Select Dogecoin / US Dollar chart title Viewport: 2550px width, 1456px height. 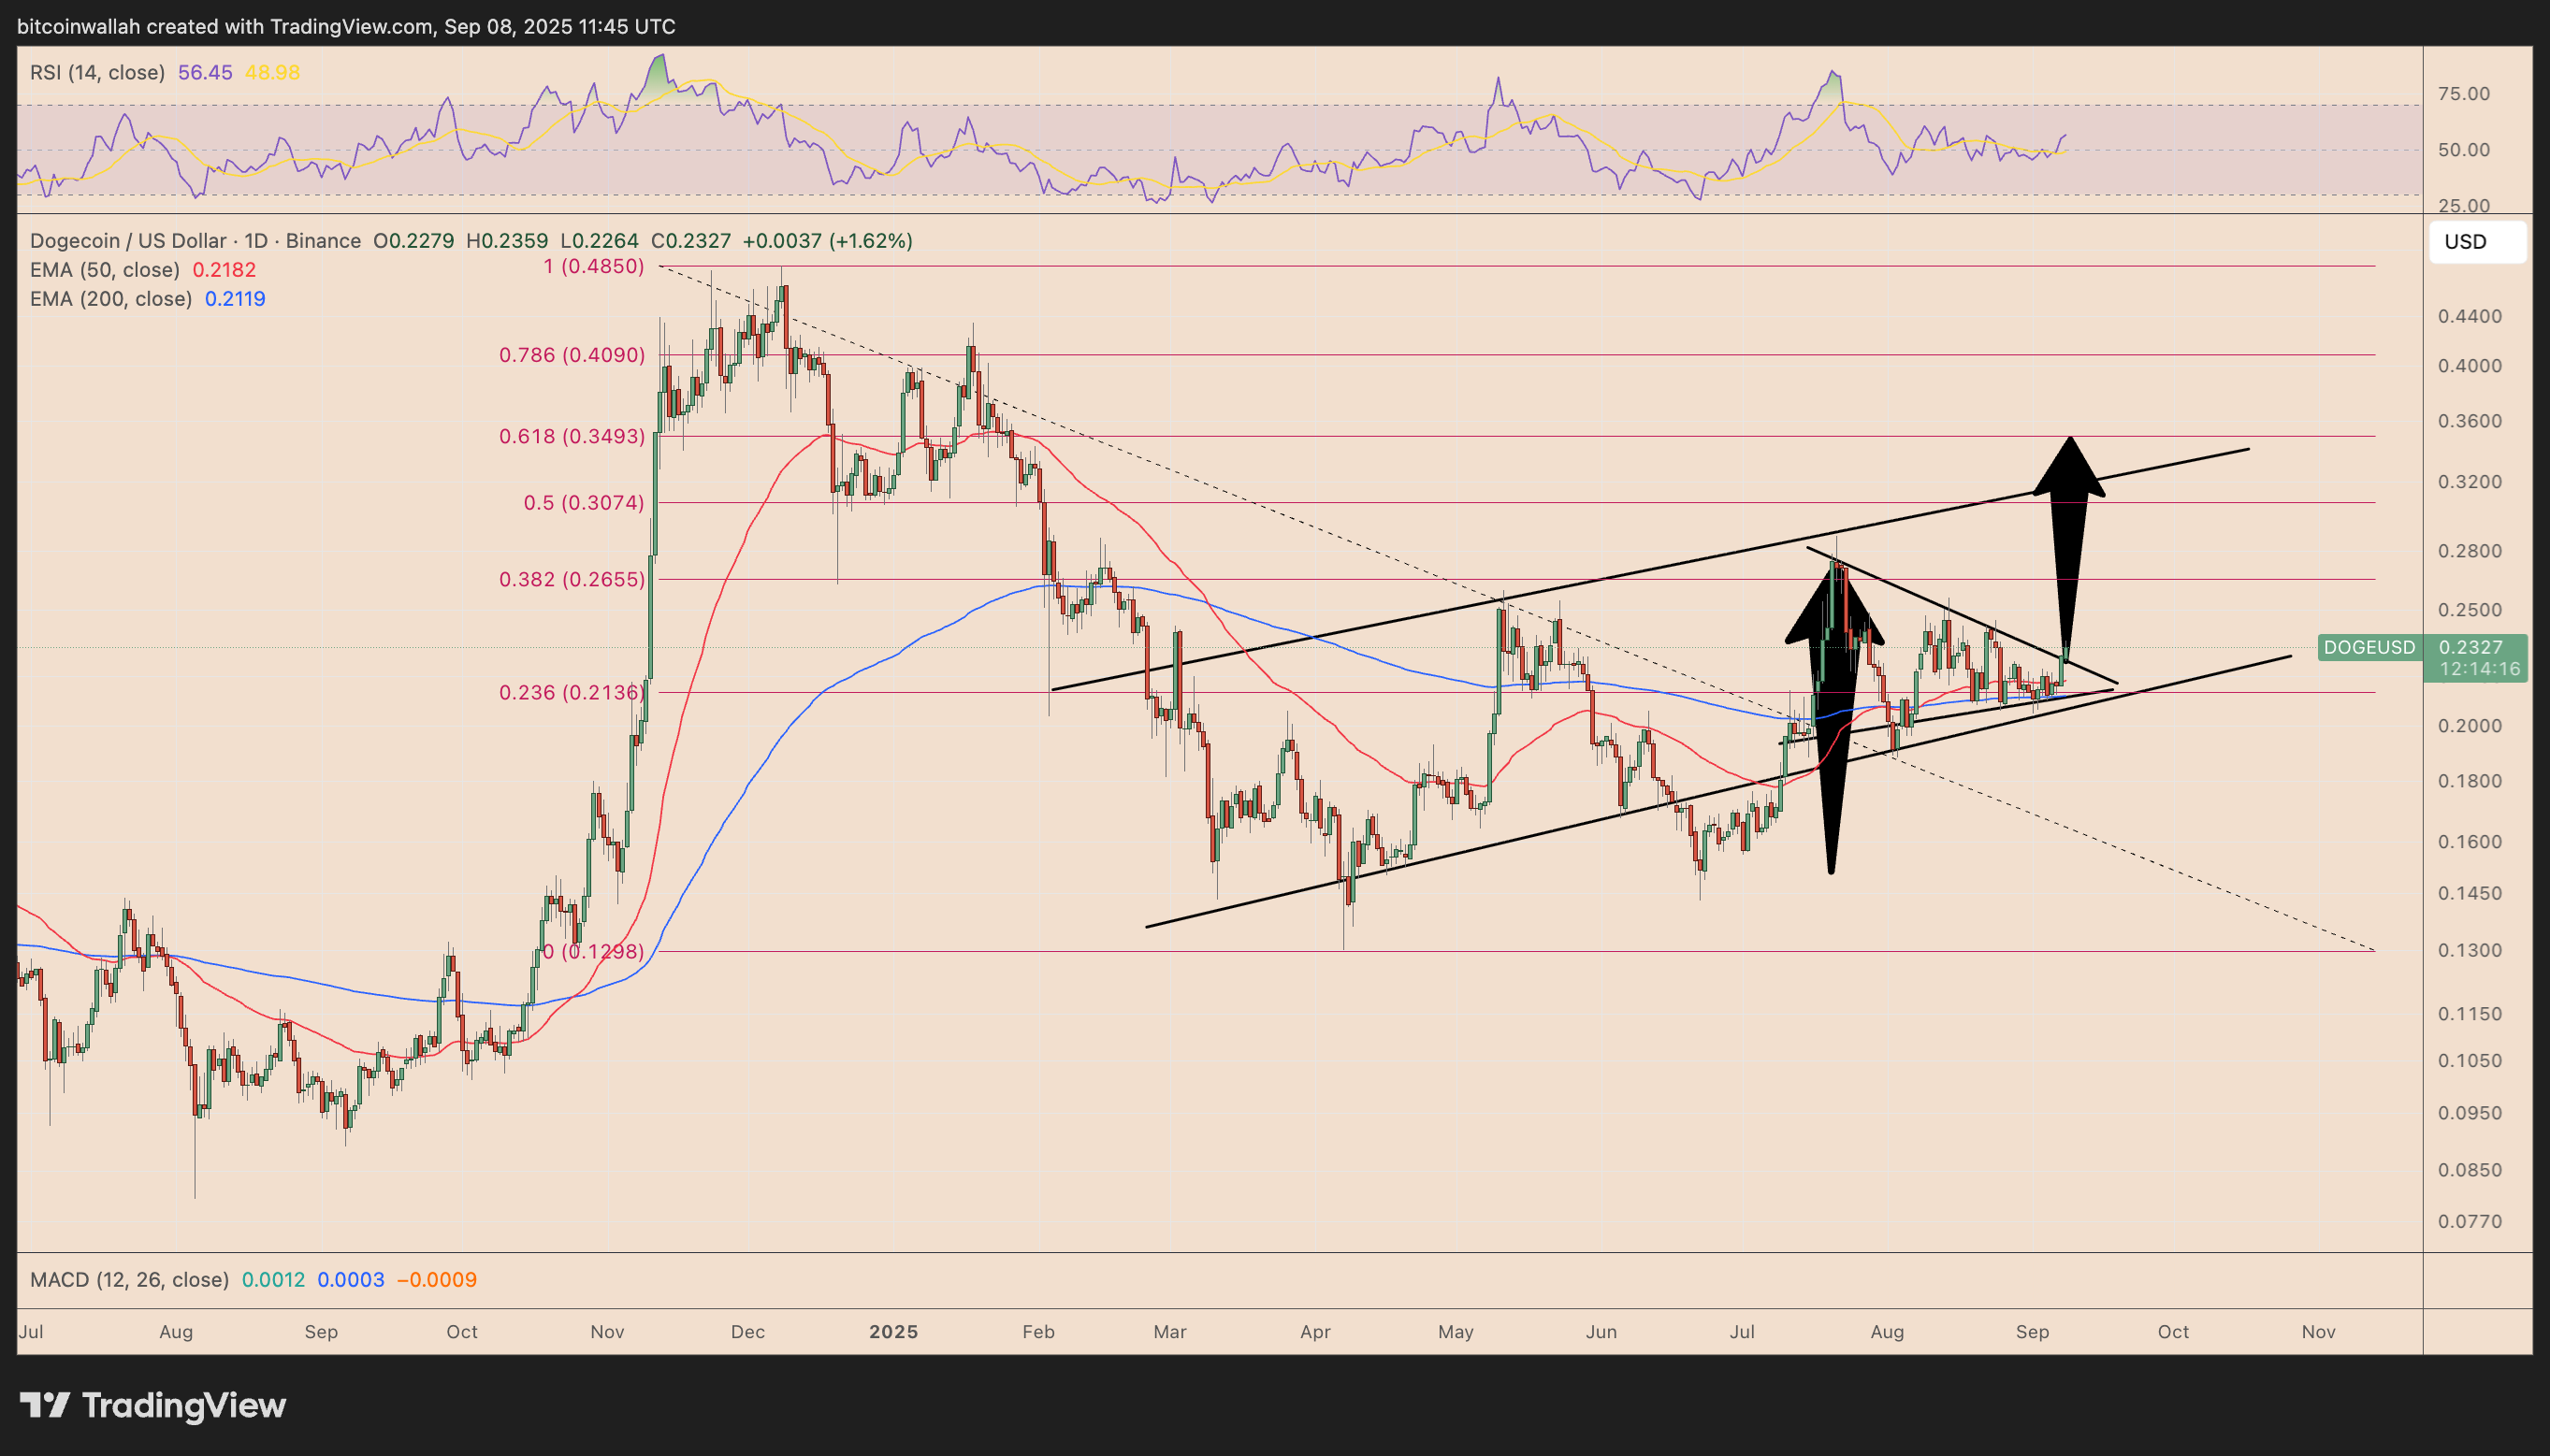[195, 241]
